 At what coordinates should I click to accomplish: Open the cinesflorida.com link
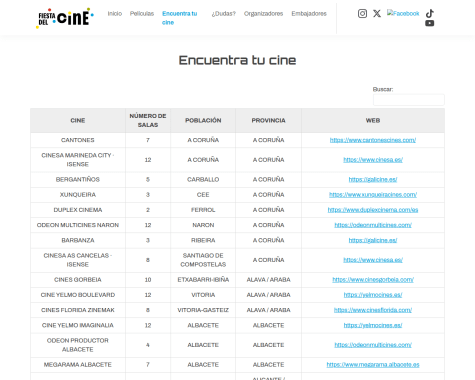(x=373, y=310)
